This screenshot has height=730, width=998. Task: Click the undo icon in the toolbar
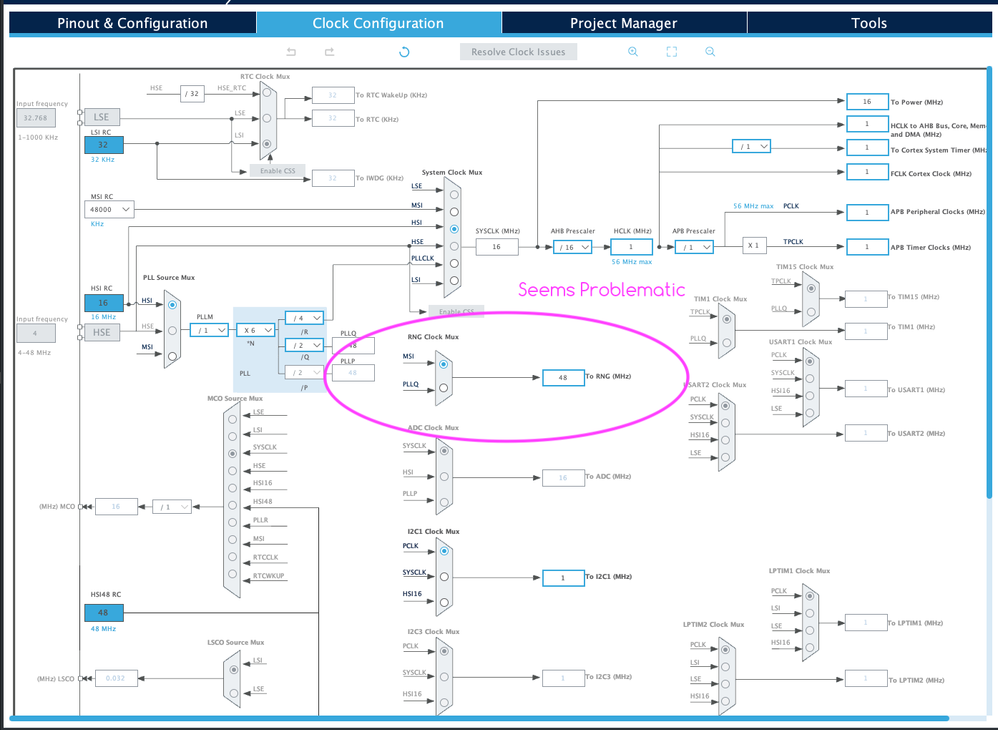[x=291, y=50]
